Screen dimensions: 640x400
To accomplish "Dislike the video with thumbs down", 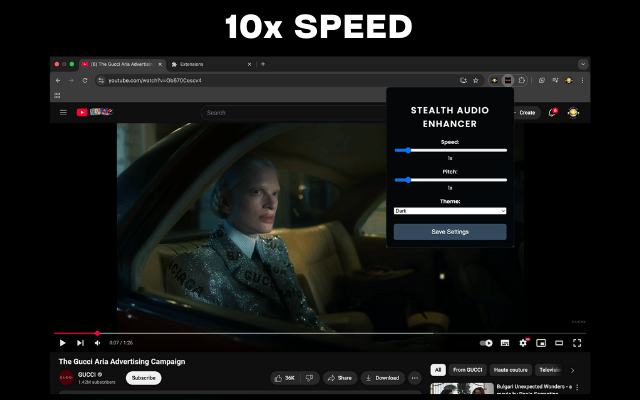I will point(309,378).
